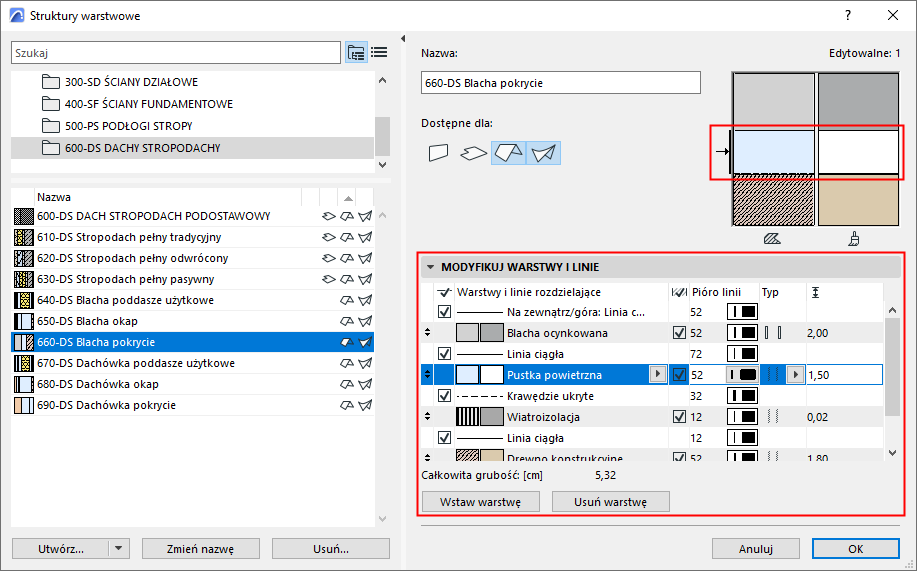This screenshot has width=917, height=571.
Task: Click roof icon in 680-DS Dachówka okap row
Action: pyautogui.click(x=347, y=384)
